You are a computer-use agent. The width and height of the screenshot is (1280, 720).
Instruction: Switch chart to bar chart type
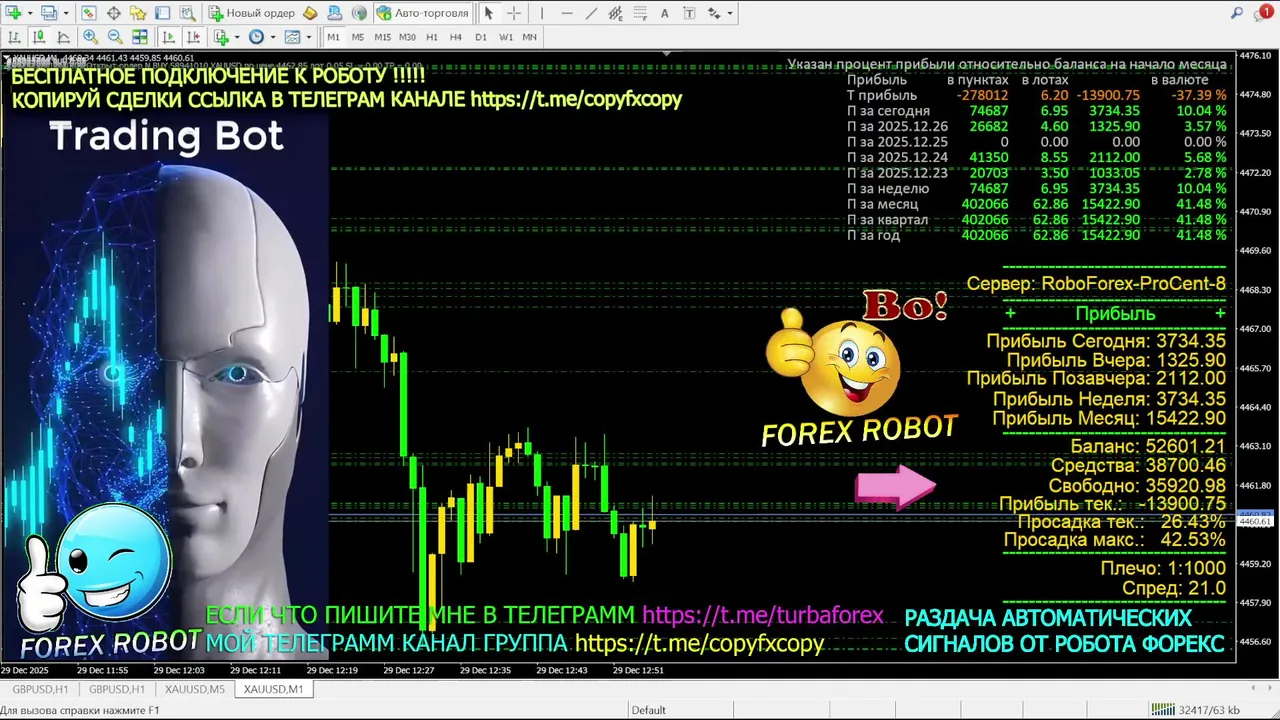(x=14, y=37)
